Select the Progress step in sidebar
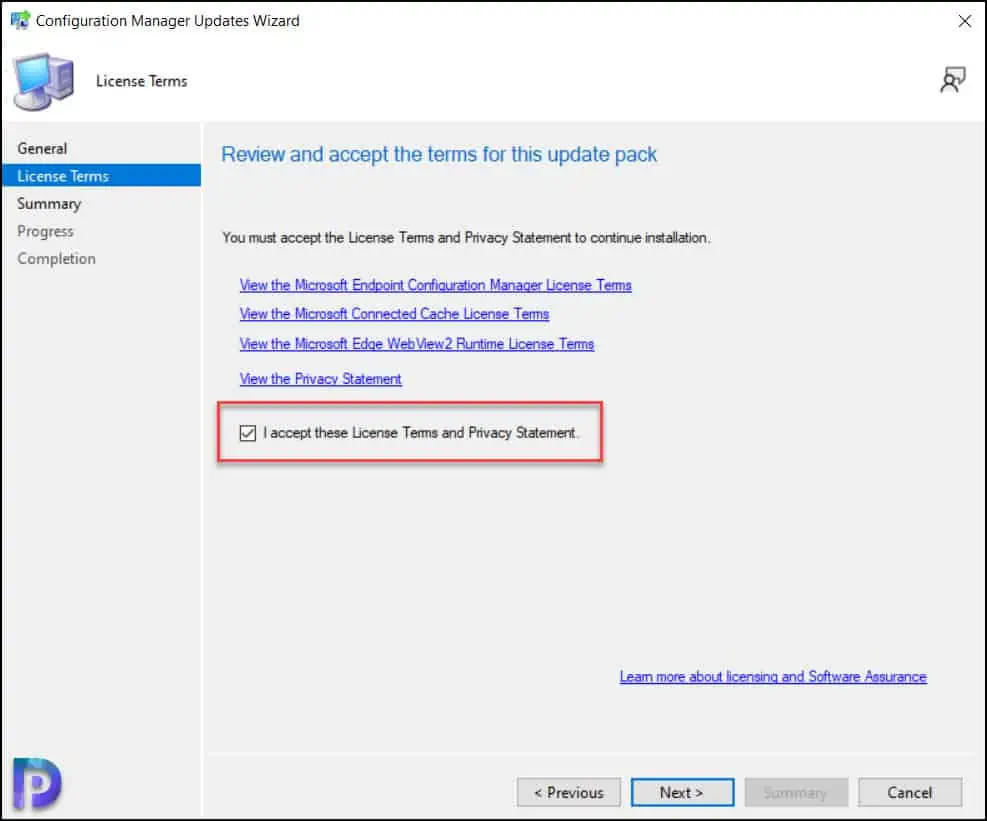Screen dimensions: 987x821 (45, 231)
